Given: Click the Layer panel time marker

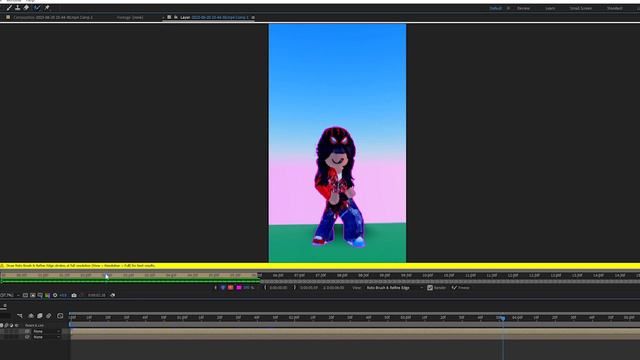Looking at the screenshot, I should [x=107, y=276].
